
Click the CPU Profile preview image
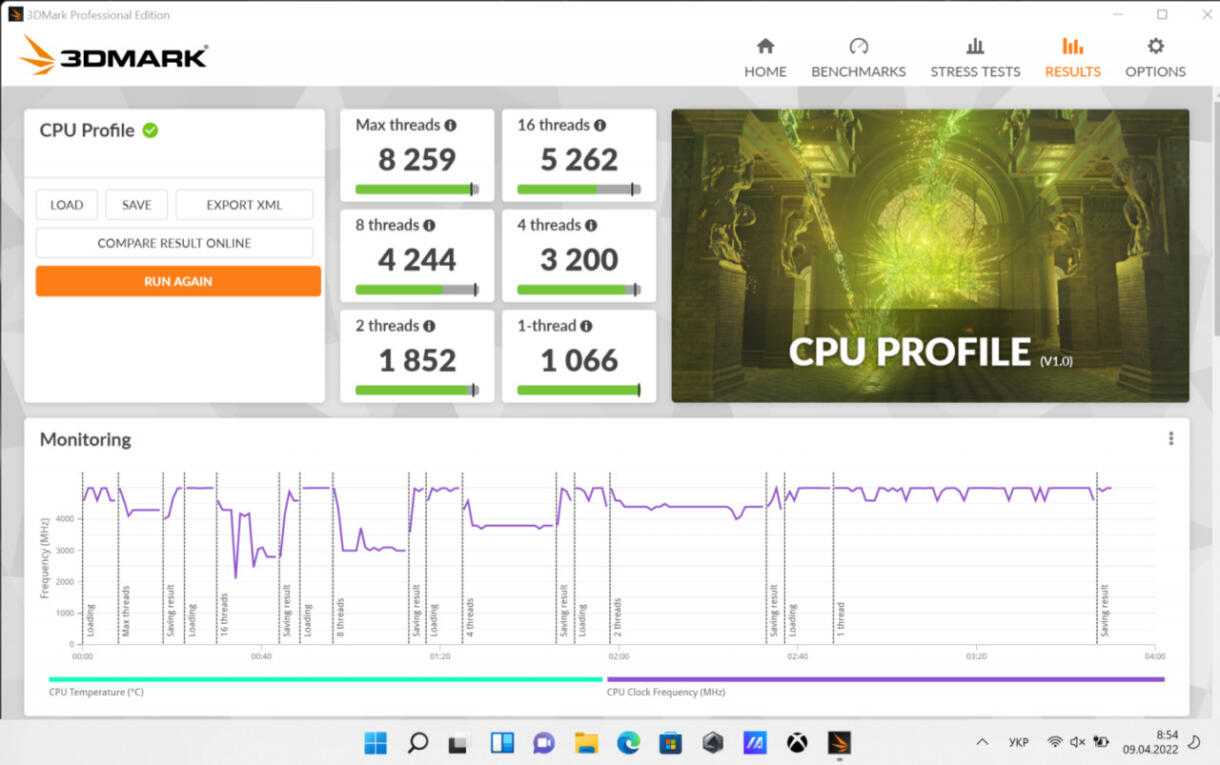930,255
